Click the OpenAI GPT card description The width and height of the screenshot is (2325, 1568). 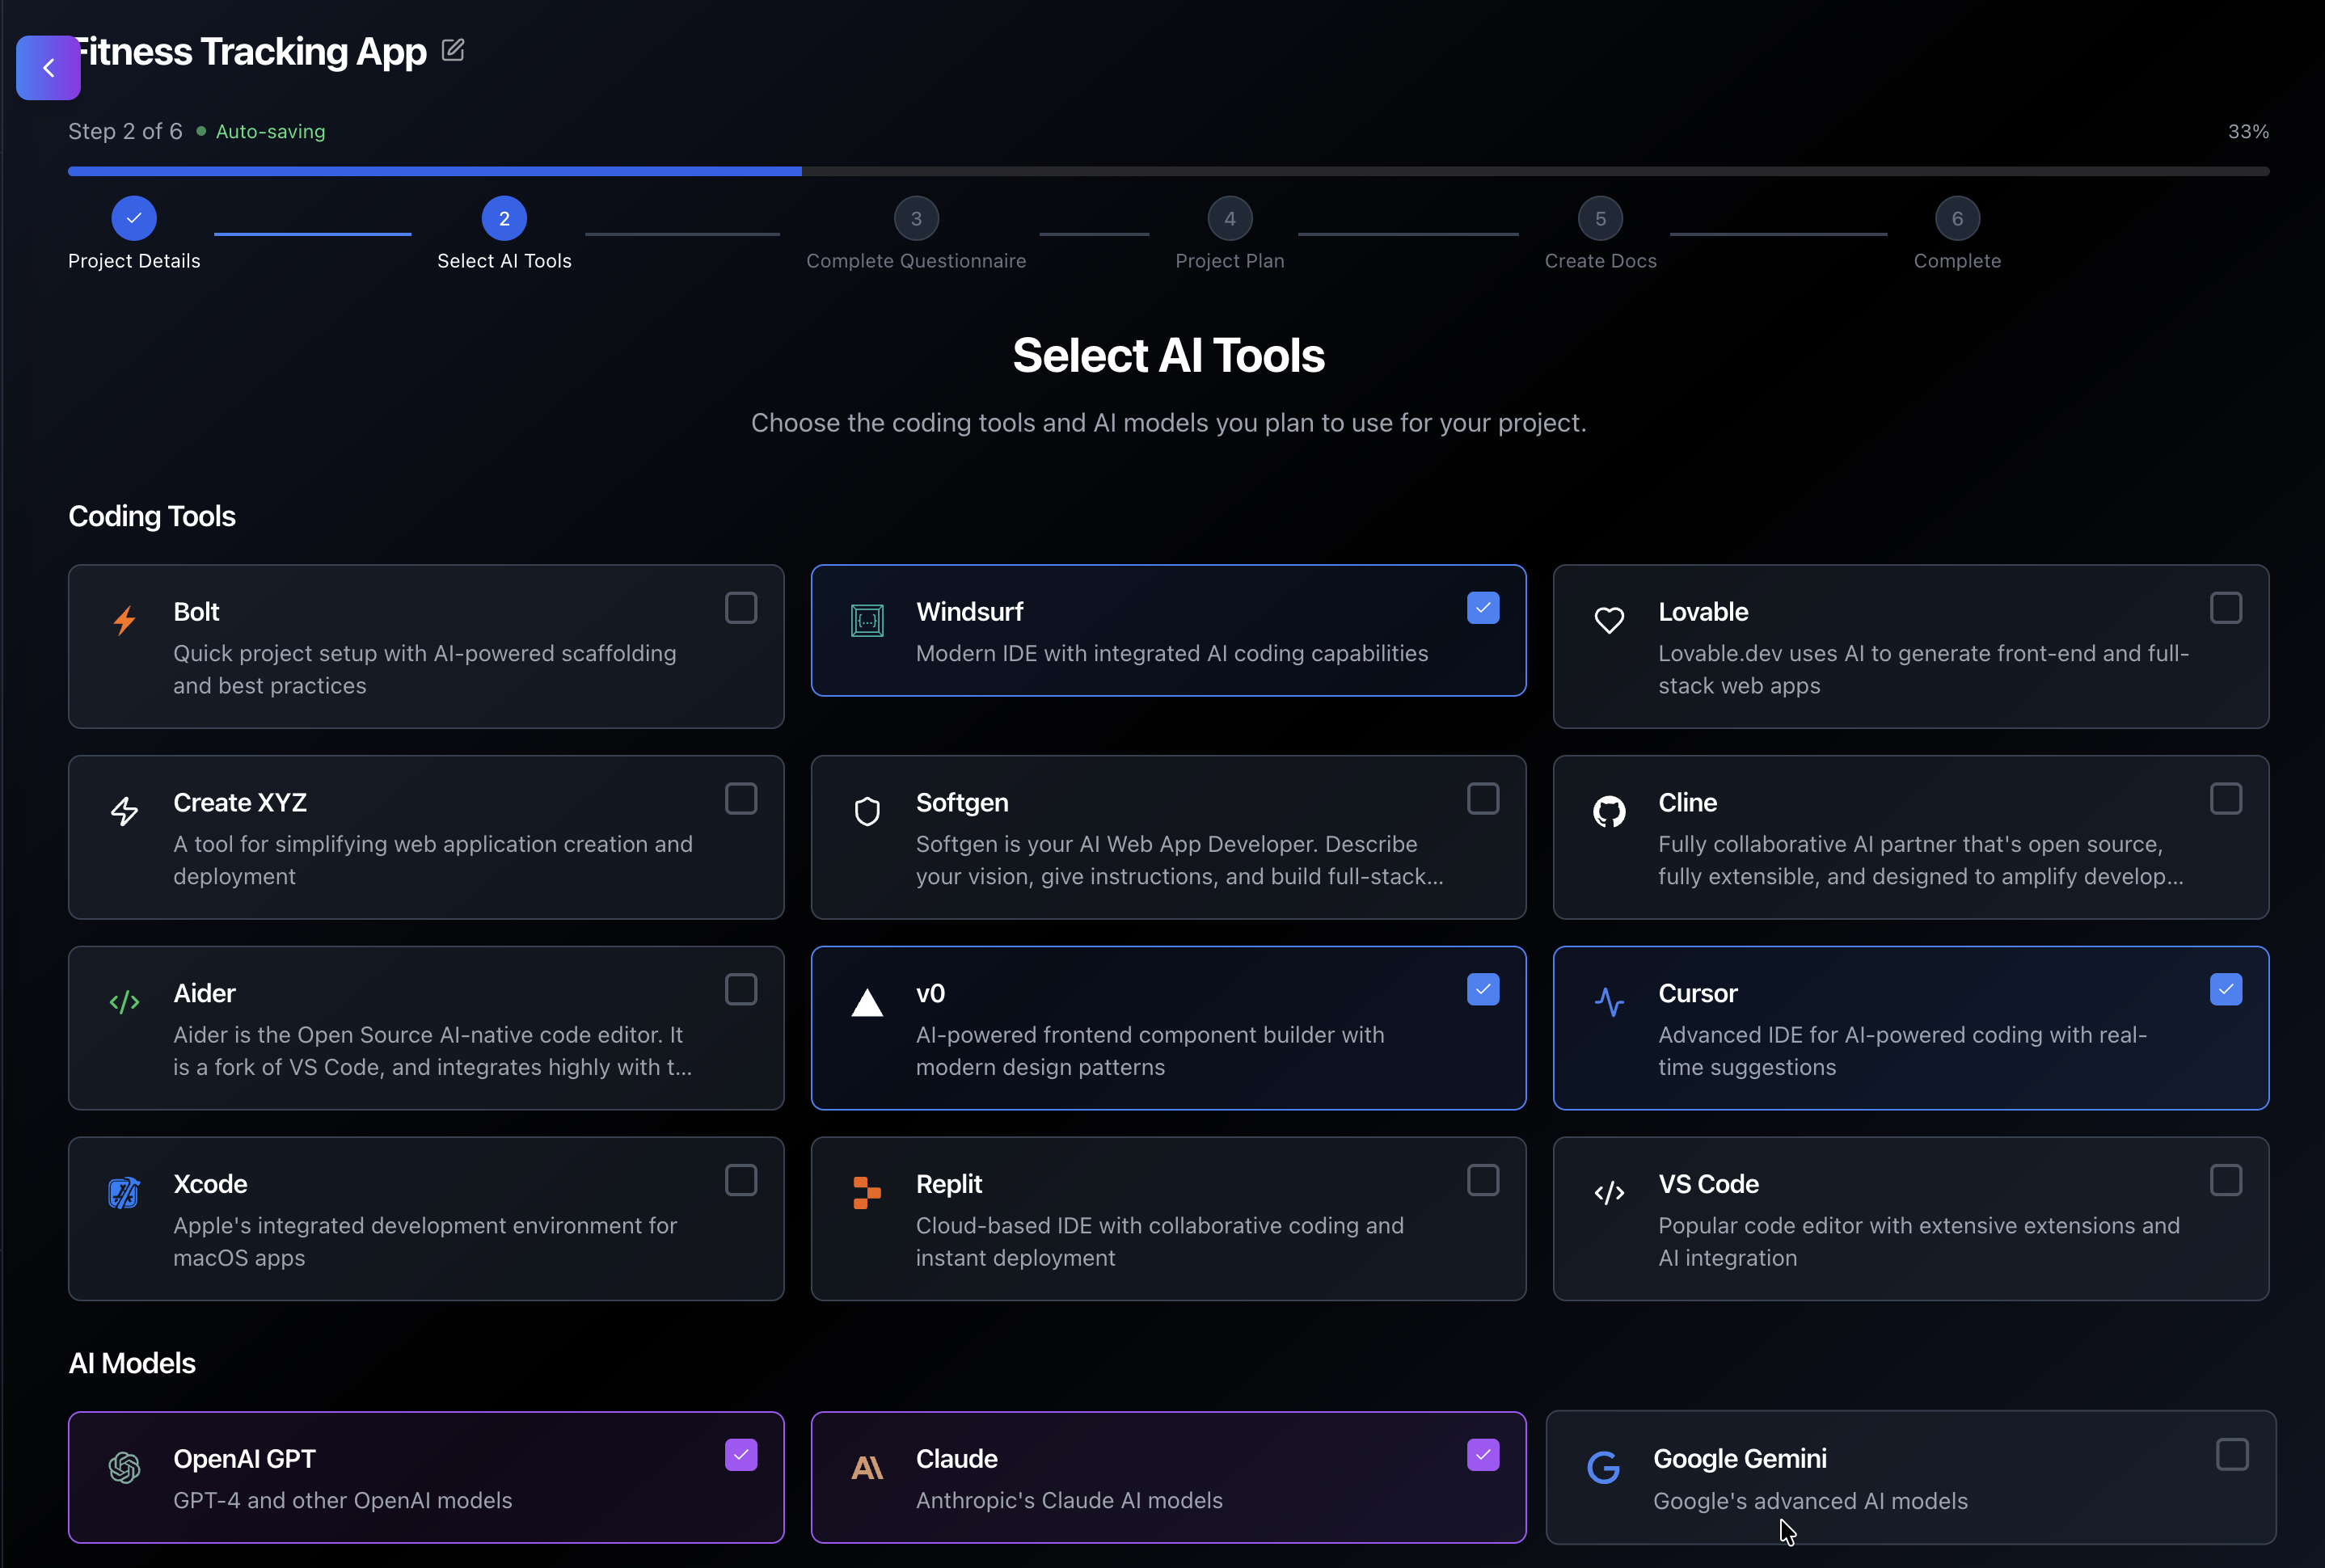tap(342, 1501)
